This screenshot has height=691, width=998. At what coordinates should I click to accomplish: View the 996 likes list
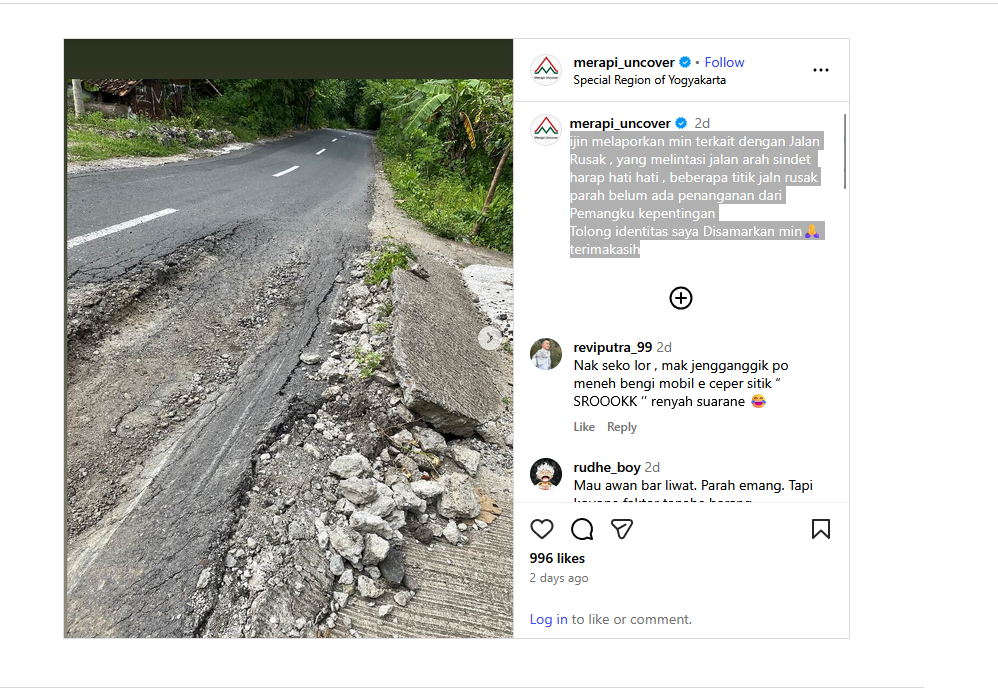pos(557,558)
